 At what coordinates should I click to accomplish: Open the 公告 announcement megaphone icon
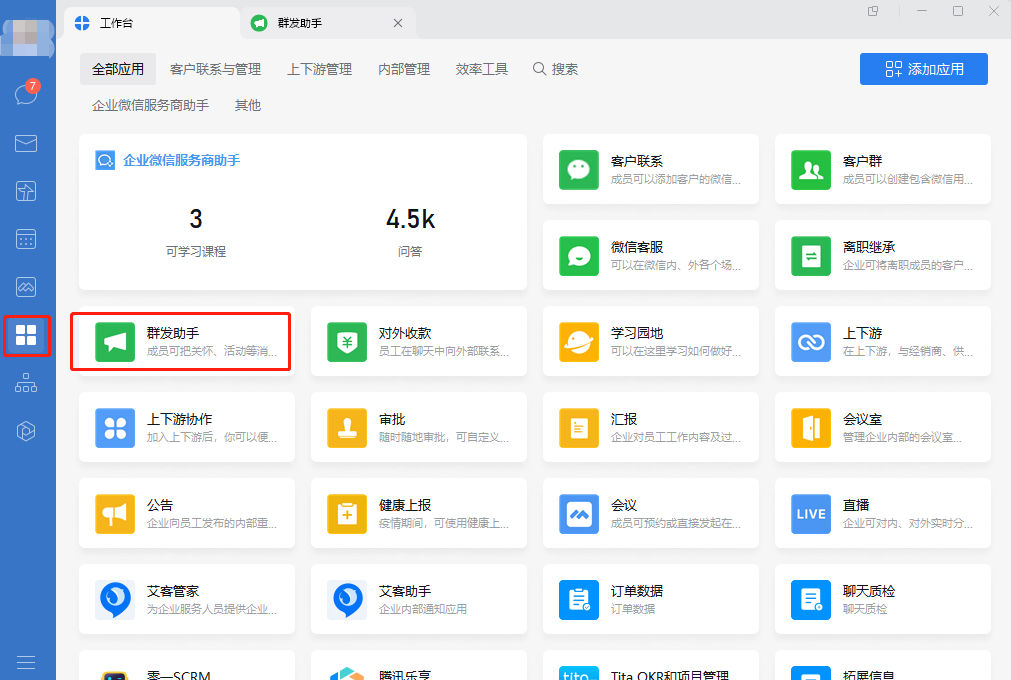[115, 513]
